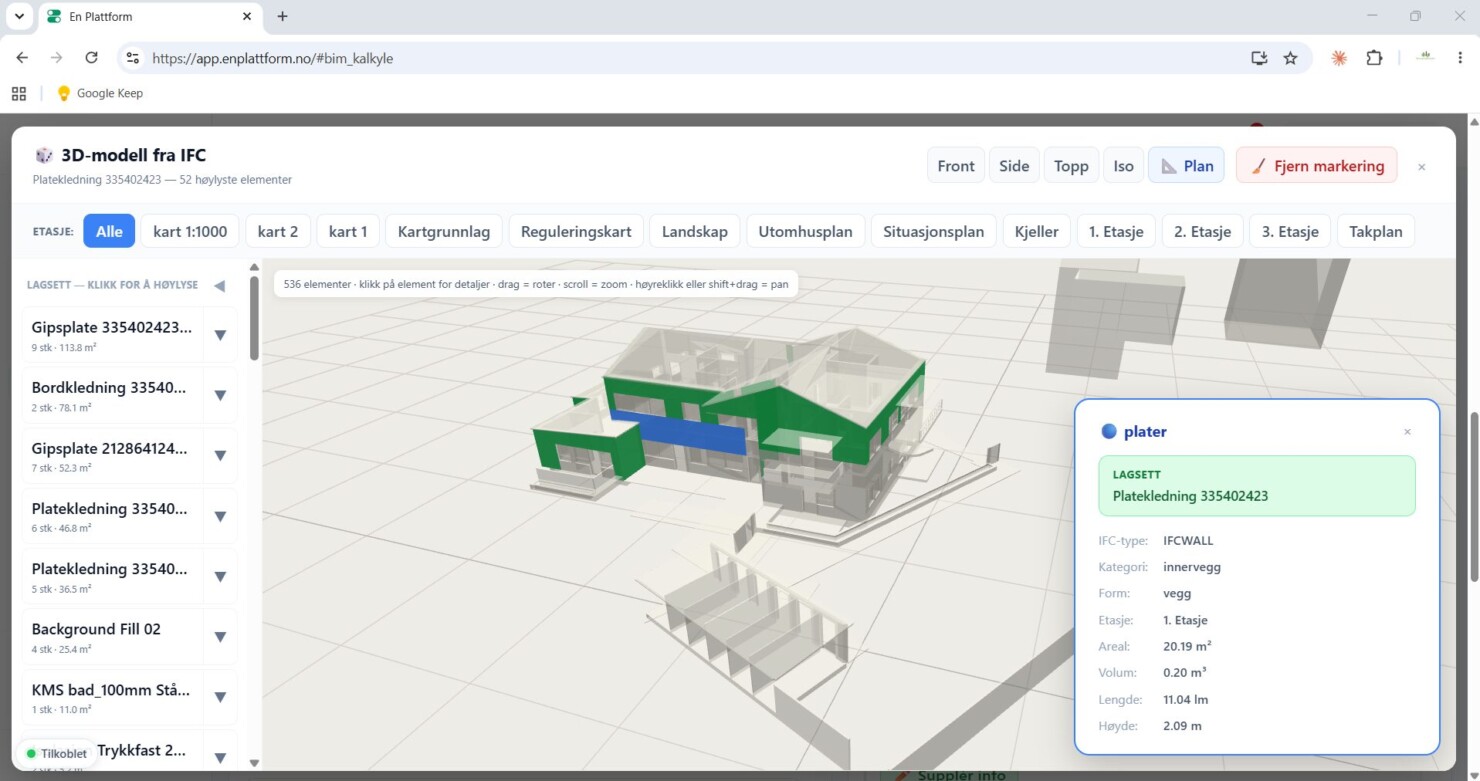Expand the Gipsplate 212864124 dropdown arrow
This screenshot has height=781, width=1480.
click(220, 456)
